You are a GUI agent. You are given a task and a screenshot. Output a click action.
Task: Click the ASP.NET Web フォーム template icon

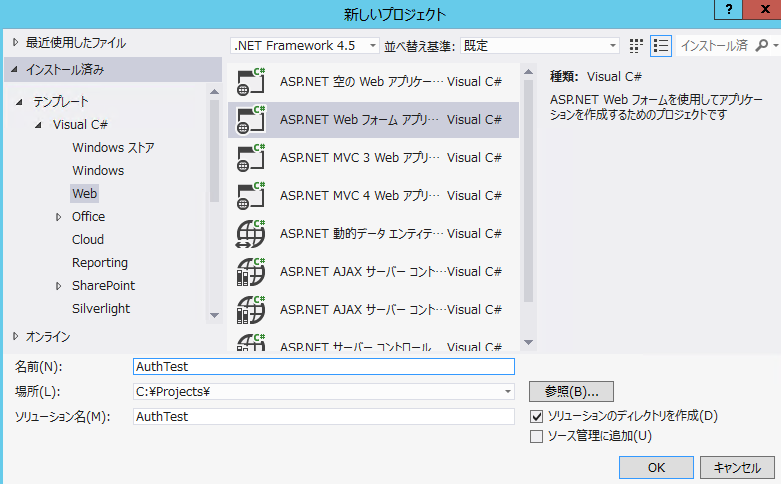tap(251, 120)
